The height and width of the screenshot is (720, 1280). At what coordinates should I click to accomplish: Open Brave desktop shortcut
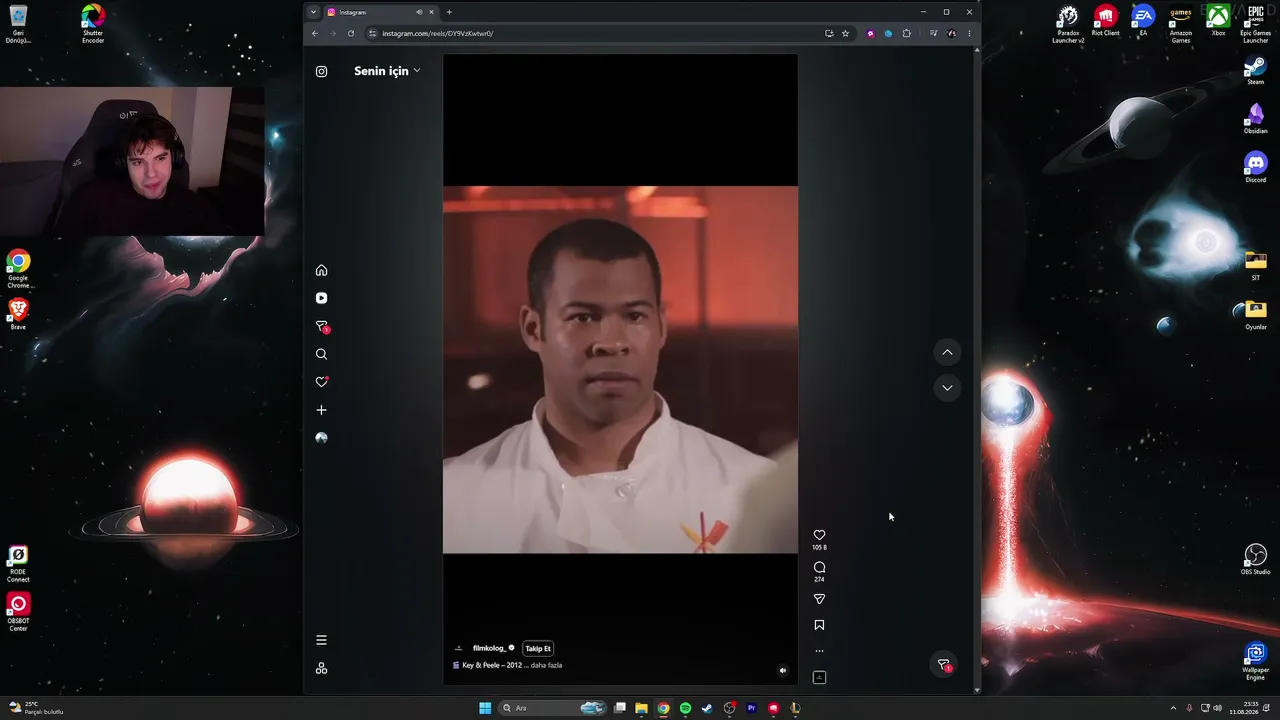18,314
